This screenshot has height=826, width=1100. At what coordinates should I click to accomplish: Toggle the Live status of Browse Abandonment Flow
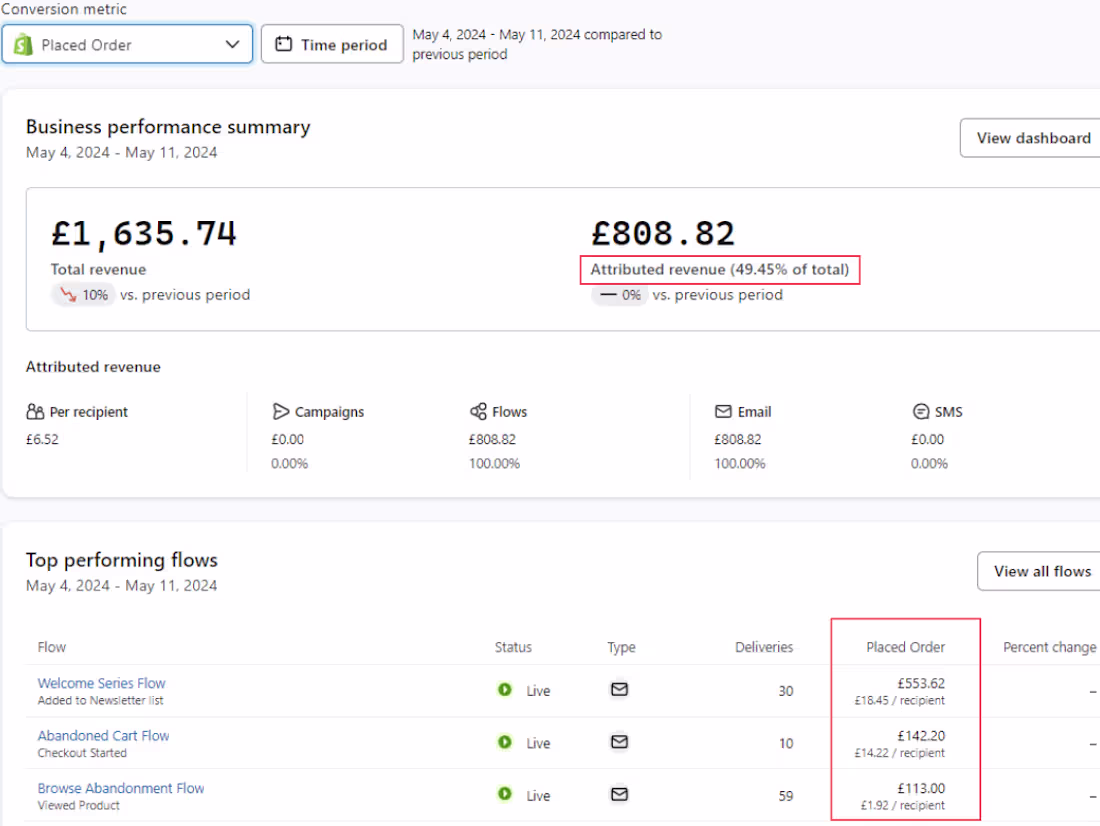503,795
